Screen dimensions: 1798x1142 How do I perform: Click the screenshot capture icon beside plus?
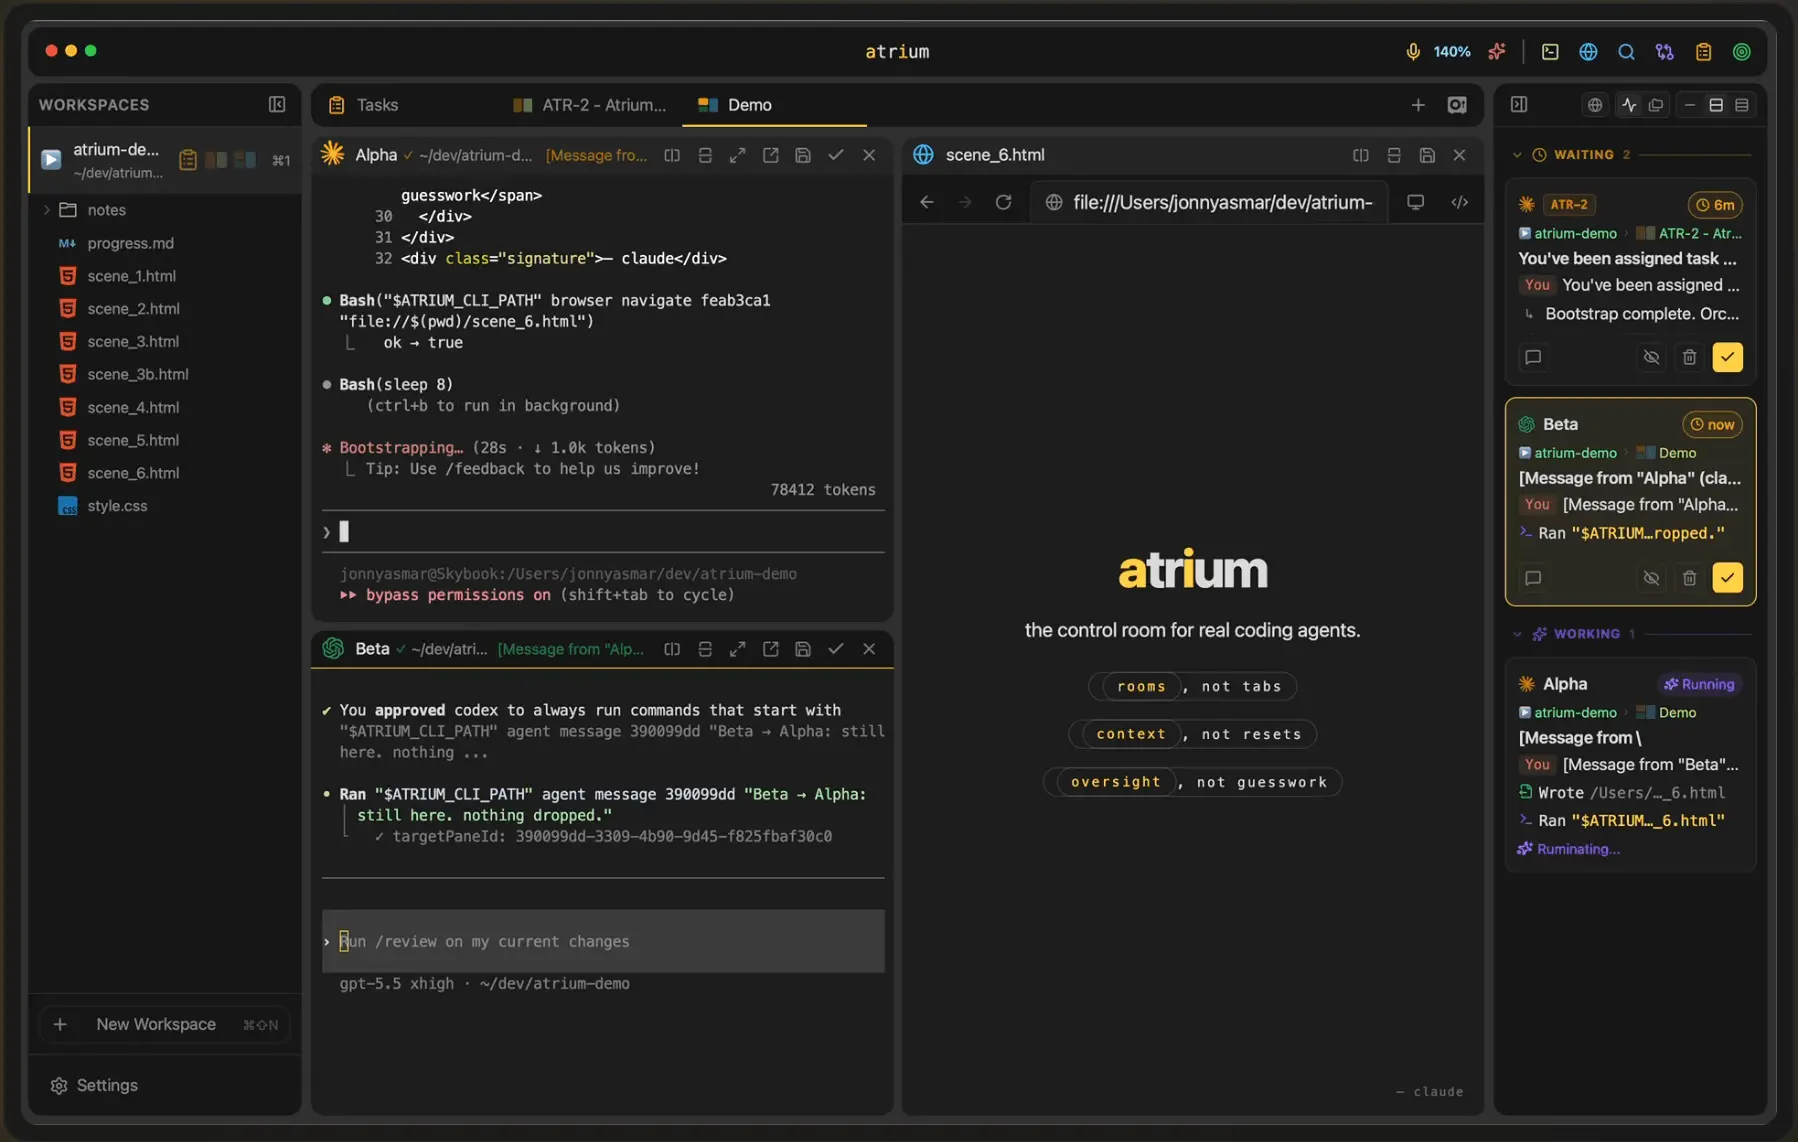coord(1457,105)
